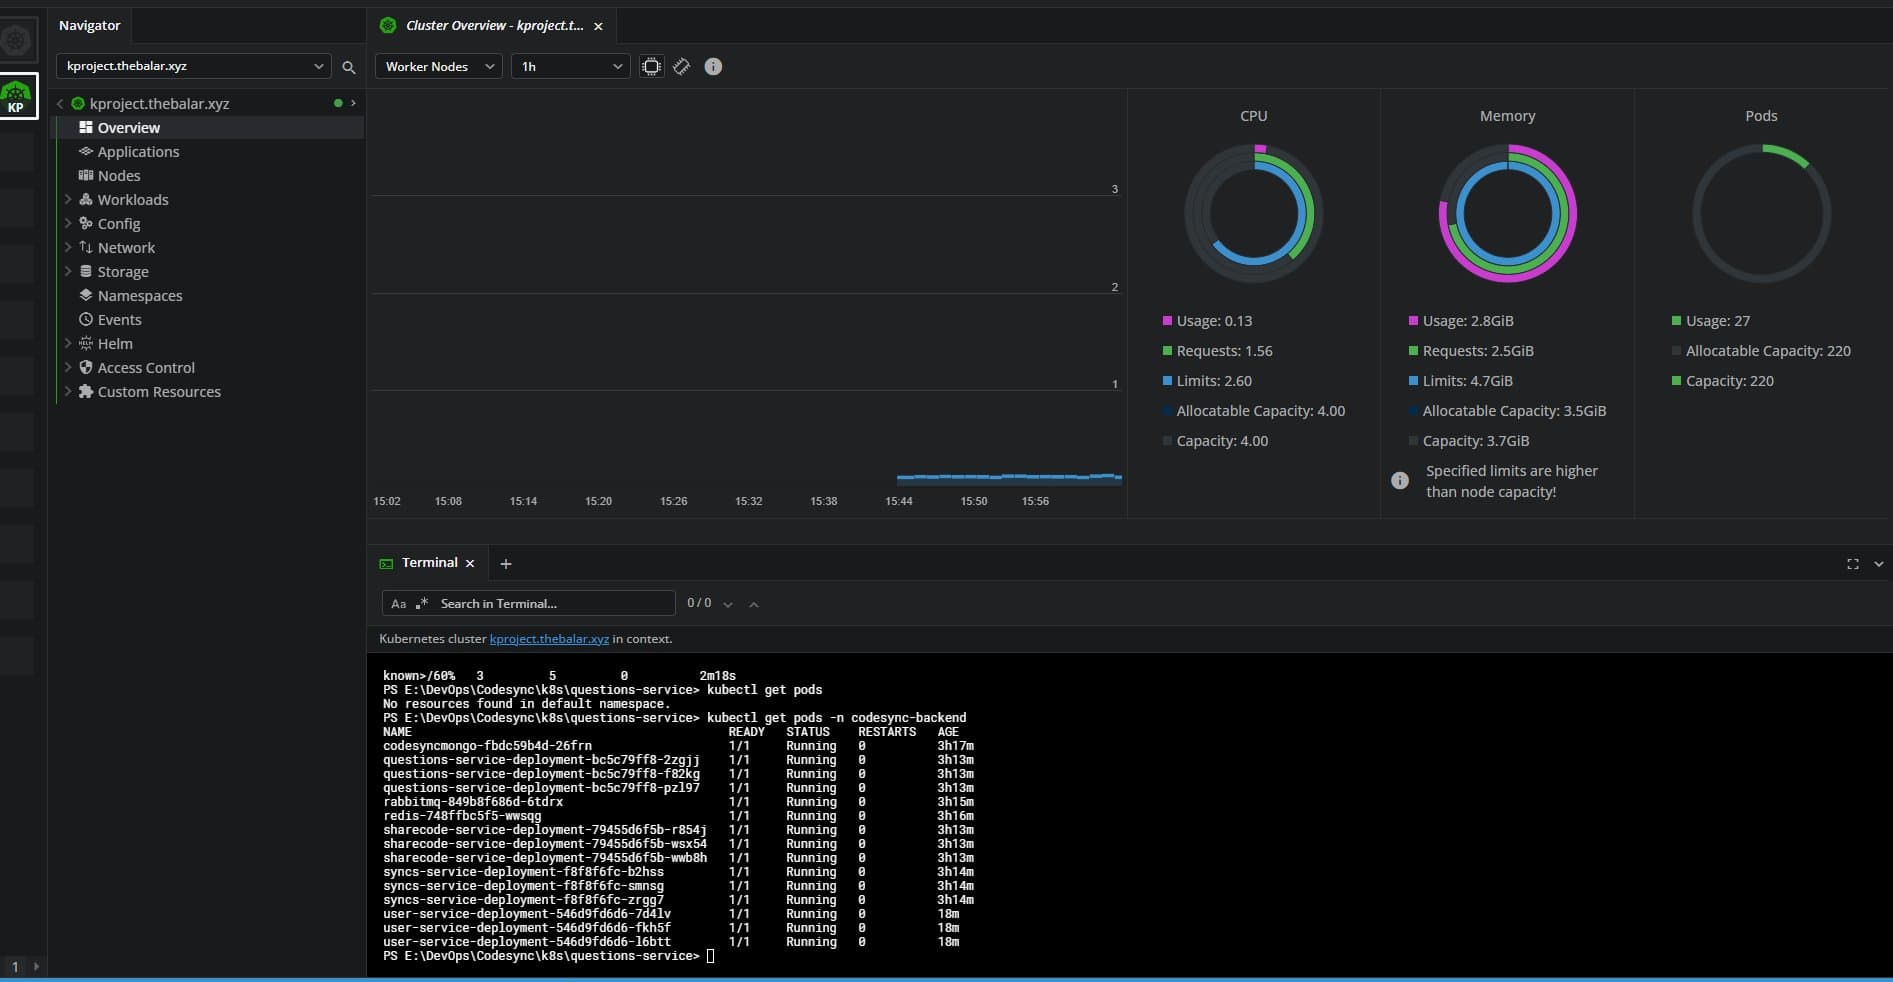
Task: Add a new terminal tab
Action: click(506, 564)
